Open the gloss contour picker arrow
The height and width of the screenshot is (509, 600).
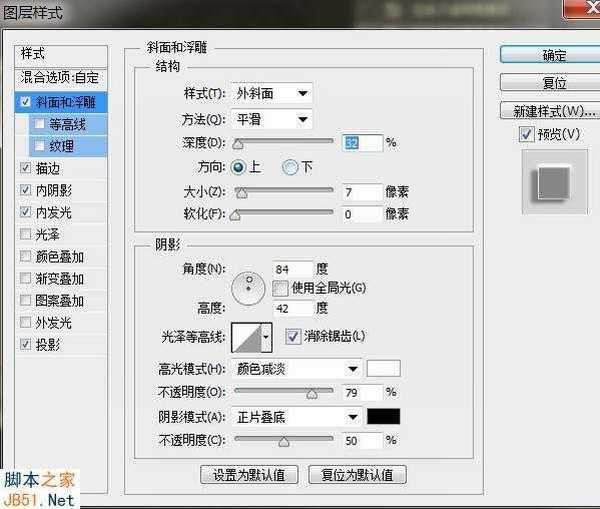[266, 338]
